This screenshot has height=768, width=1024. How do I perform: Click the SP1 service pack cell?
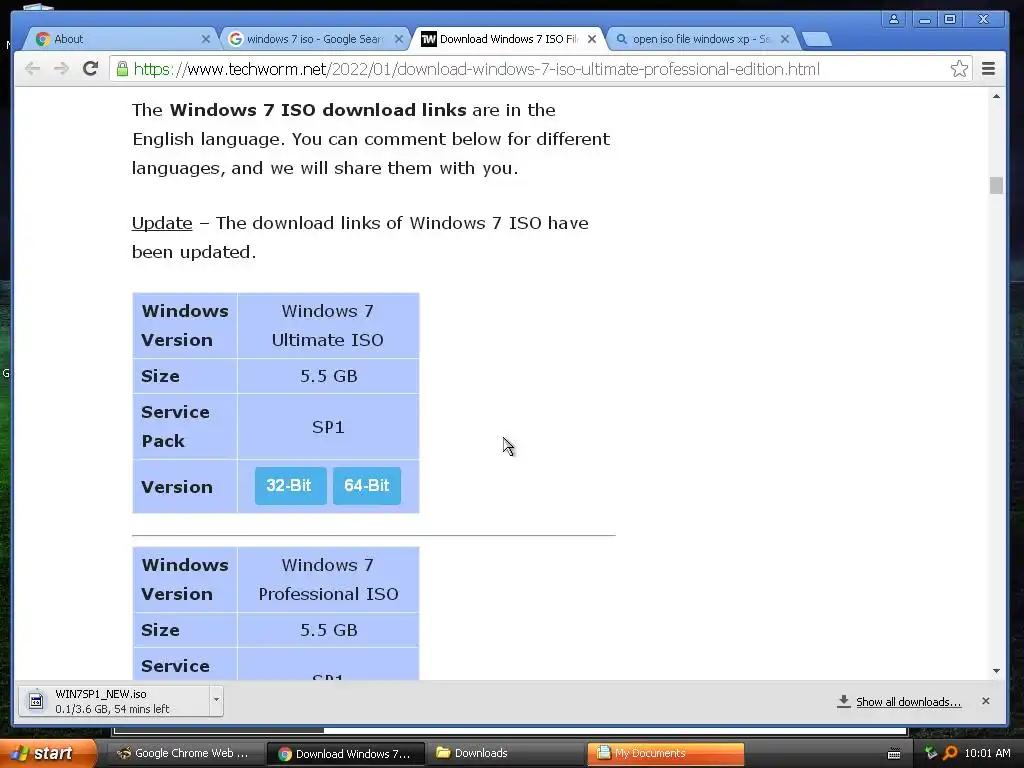tap(328, 427)
